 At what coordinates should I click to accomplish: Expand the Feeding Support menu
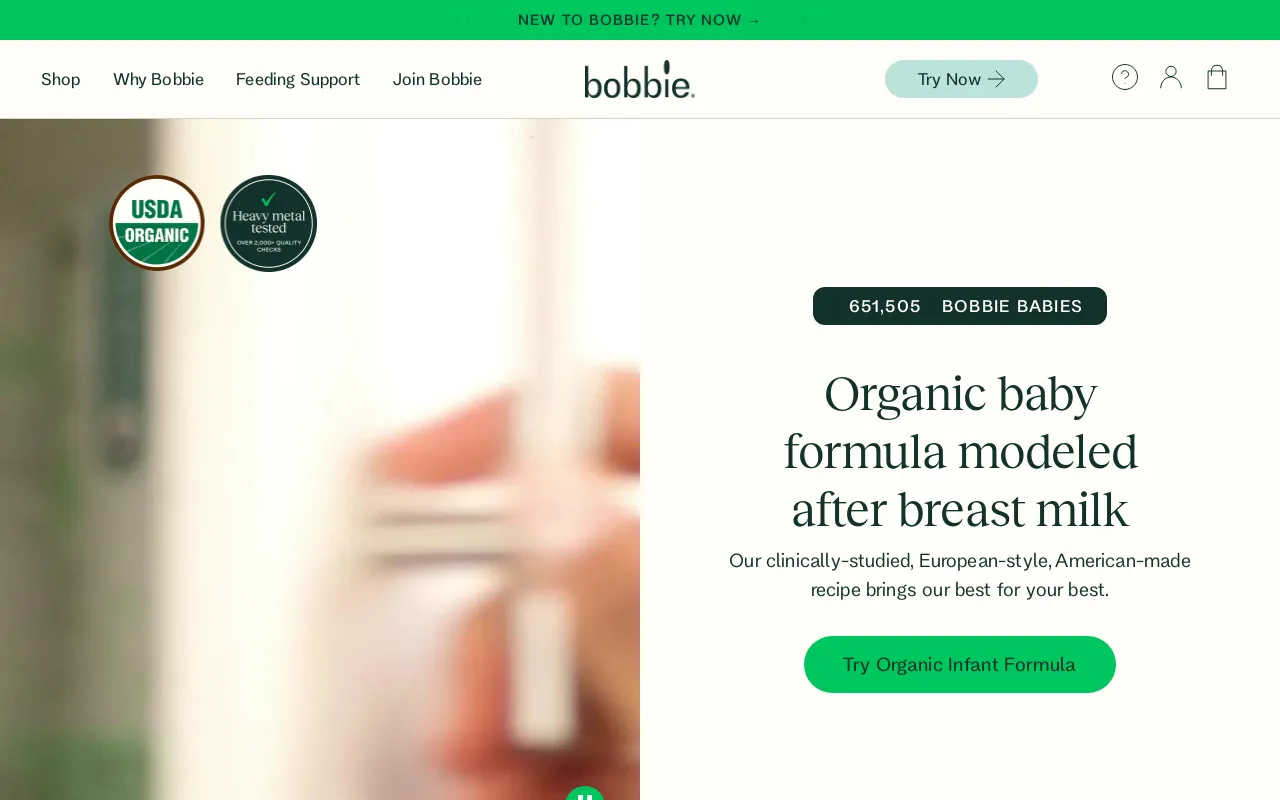tap(298, 79)
